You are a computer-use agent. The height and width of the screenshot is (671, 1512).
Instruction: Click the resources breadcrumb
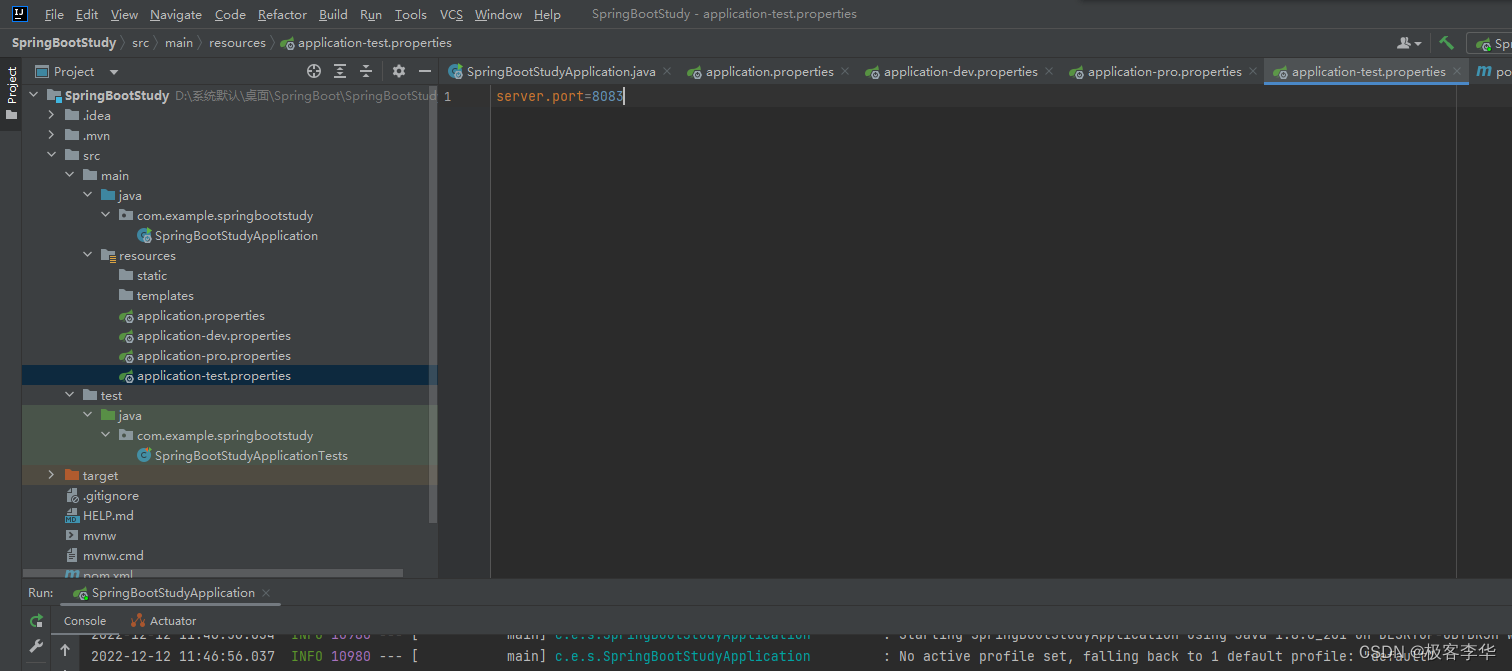(x=237, y=43)
